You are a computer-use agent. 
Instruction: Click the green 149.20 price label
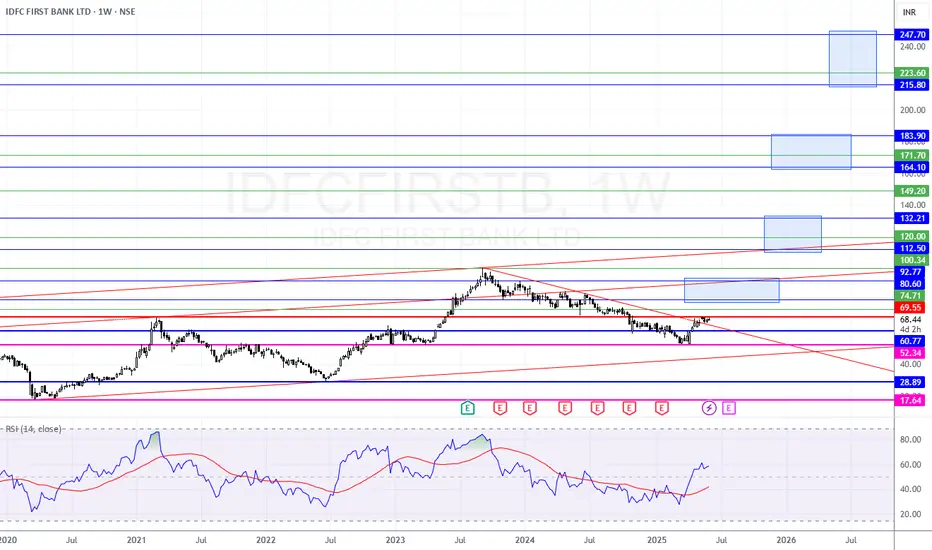(912, 191)
